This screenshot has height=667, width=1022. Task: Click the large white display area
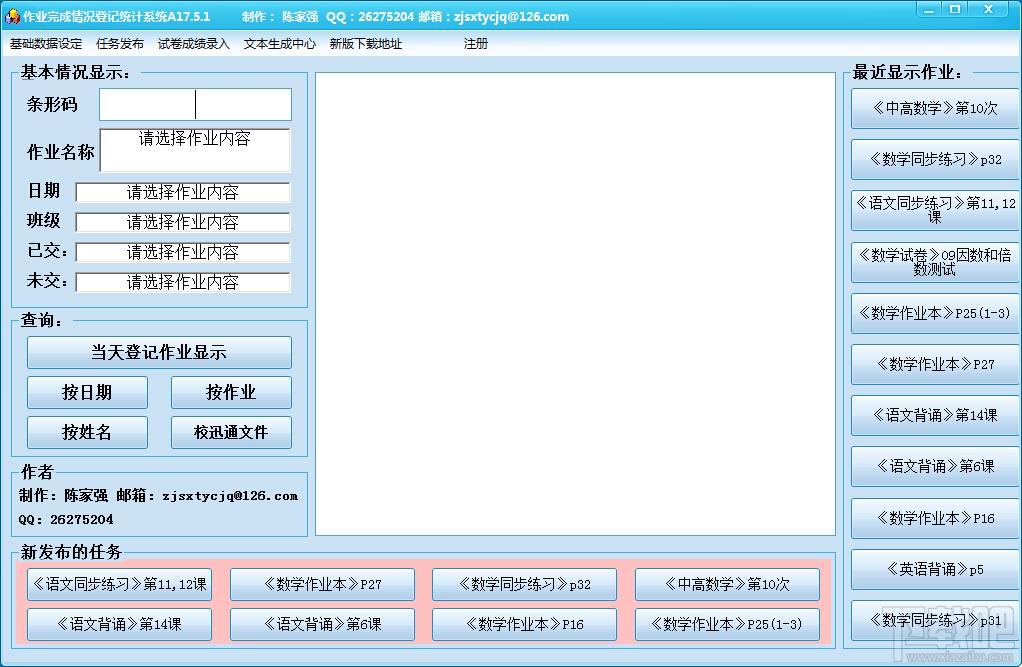(576, 304)
